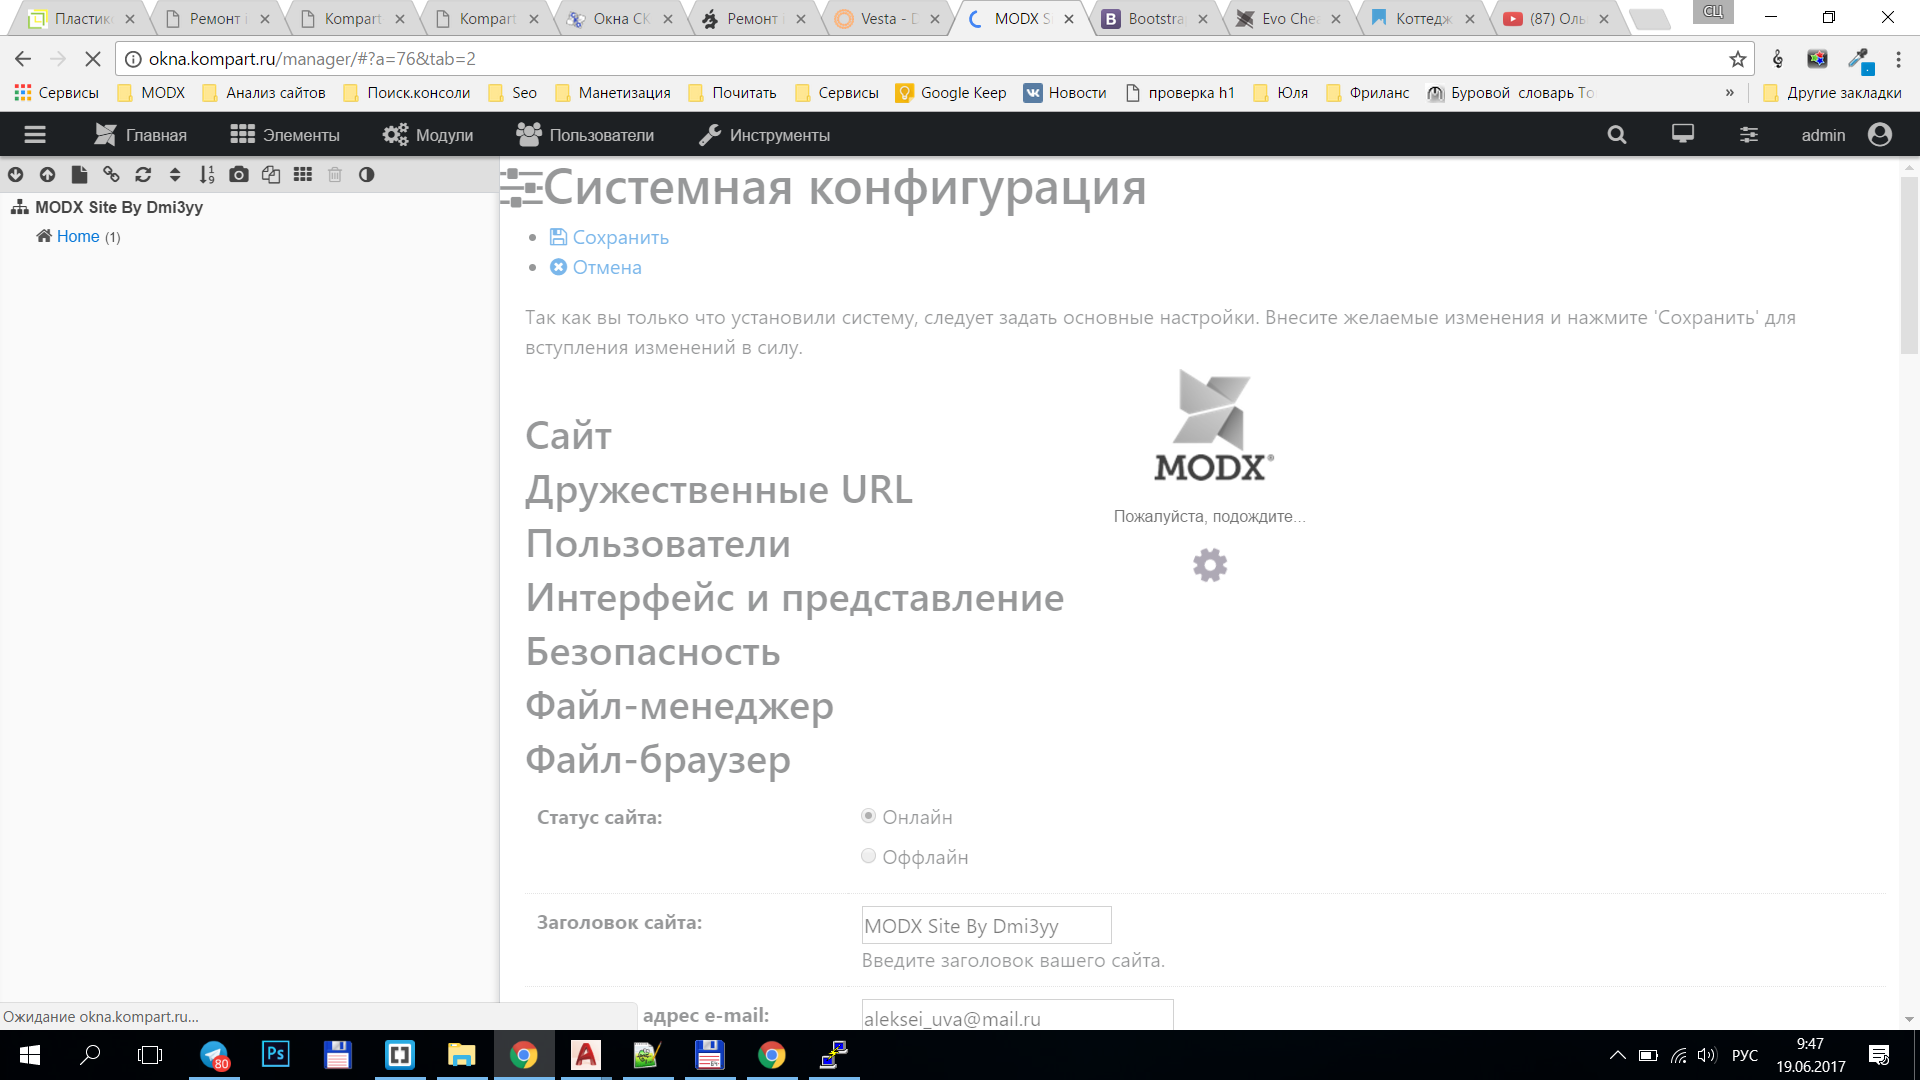This screenshot has width=1920, height=1080.
Task: Select the Онлайн site status radio
Action: (x=868, y=816)
